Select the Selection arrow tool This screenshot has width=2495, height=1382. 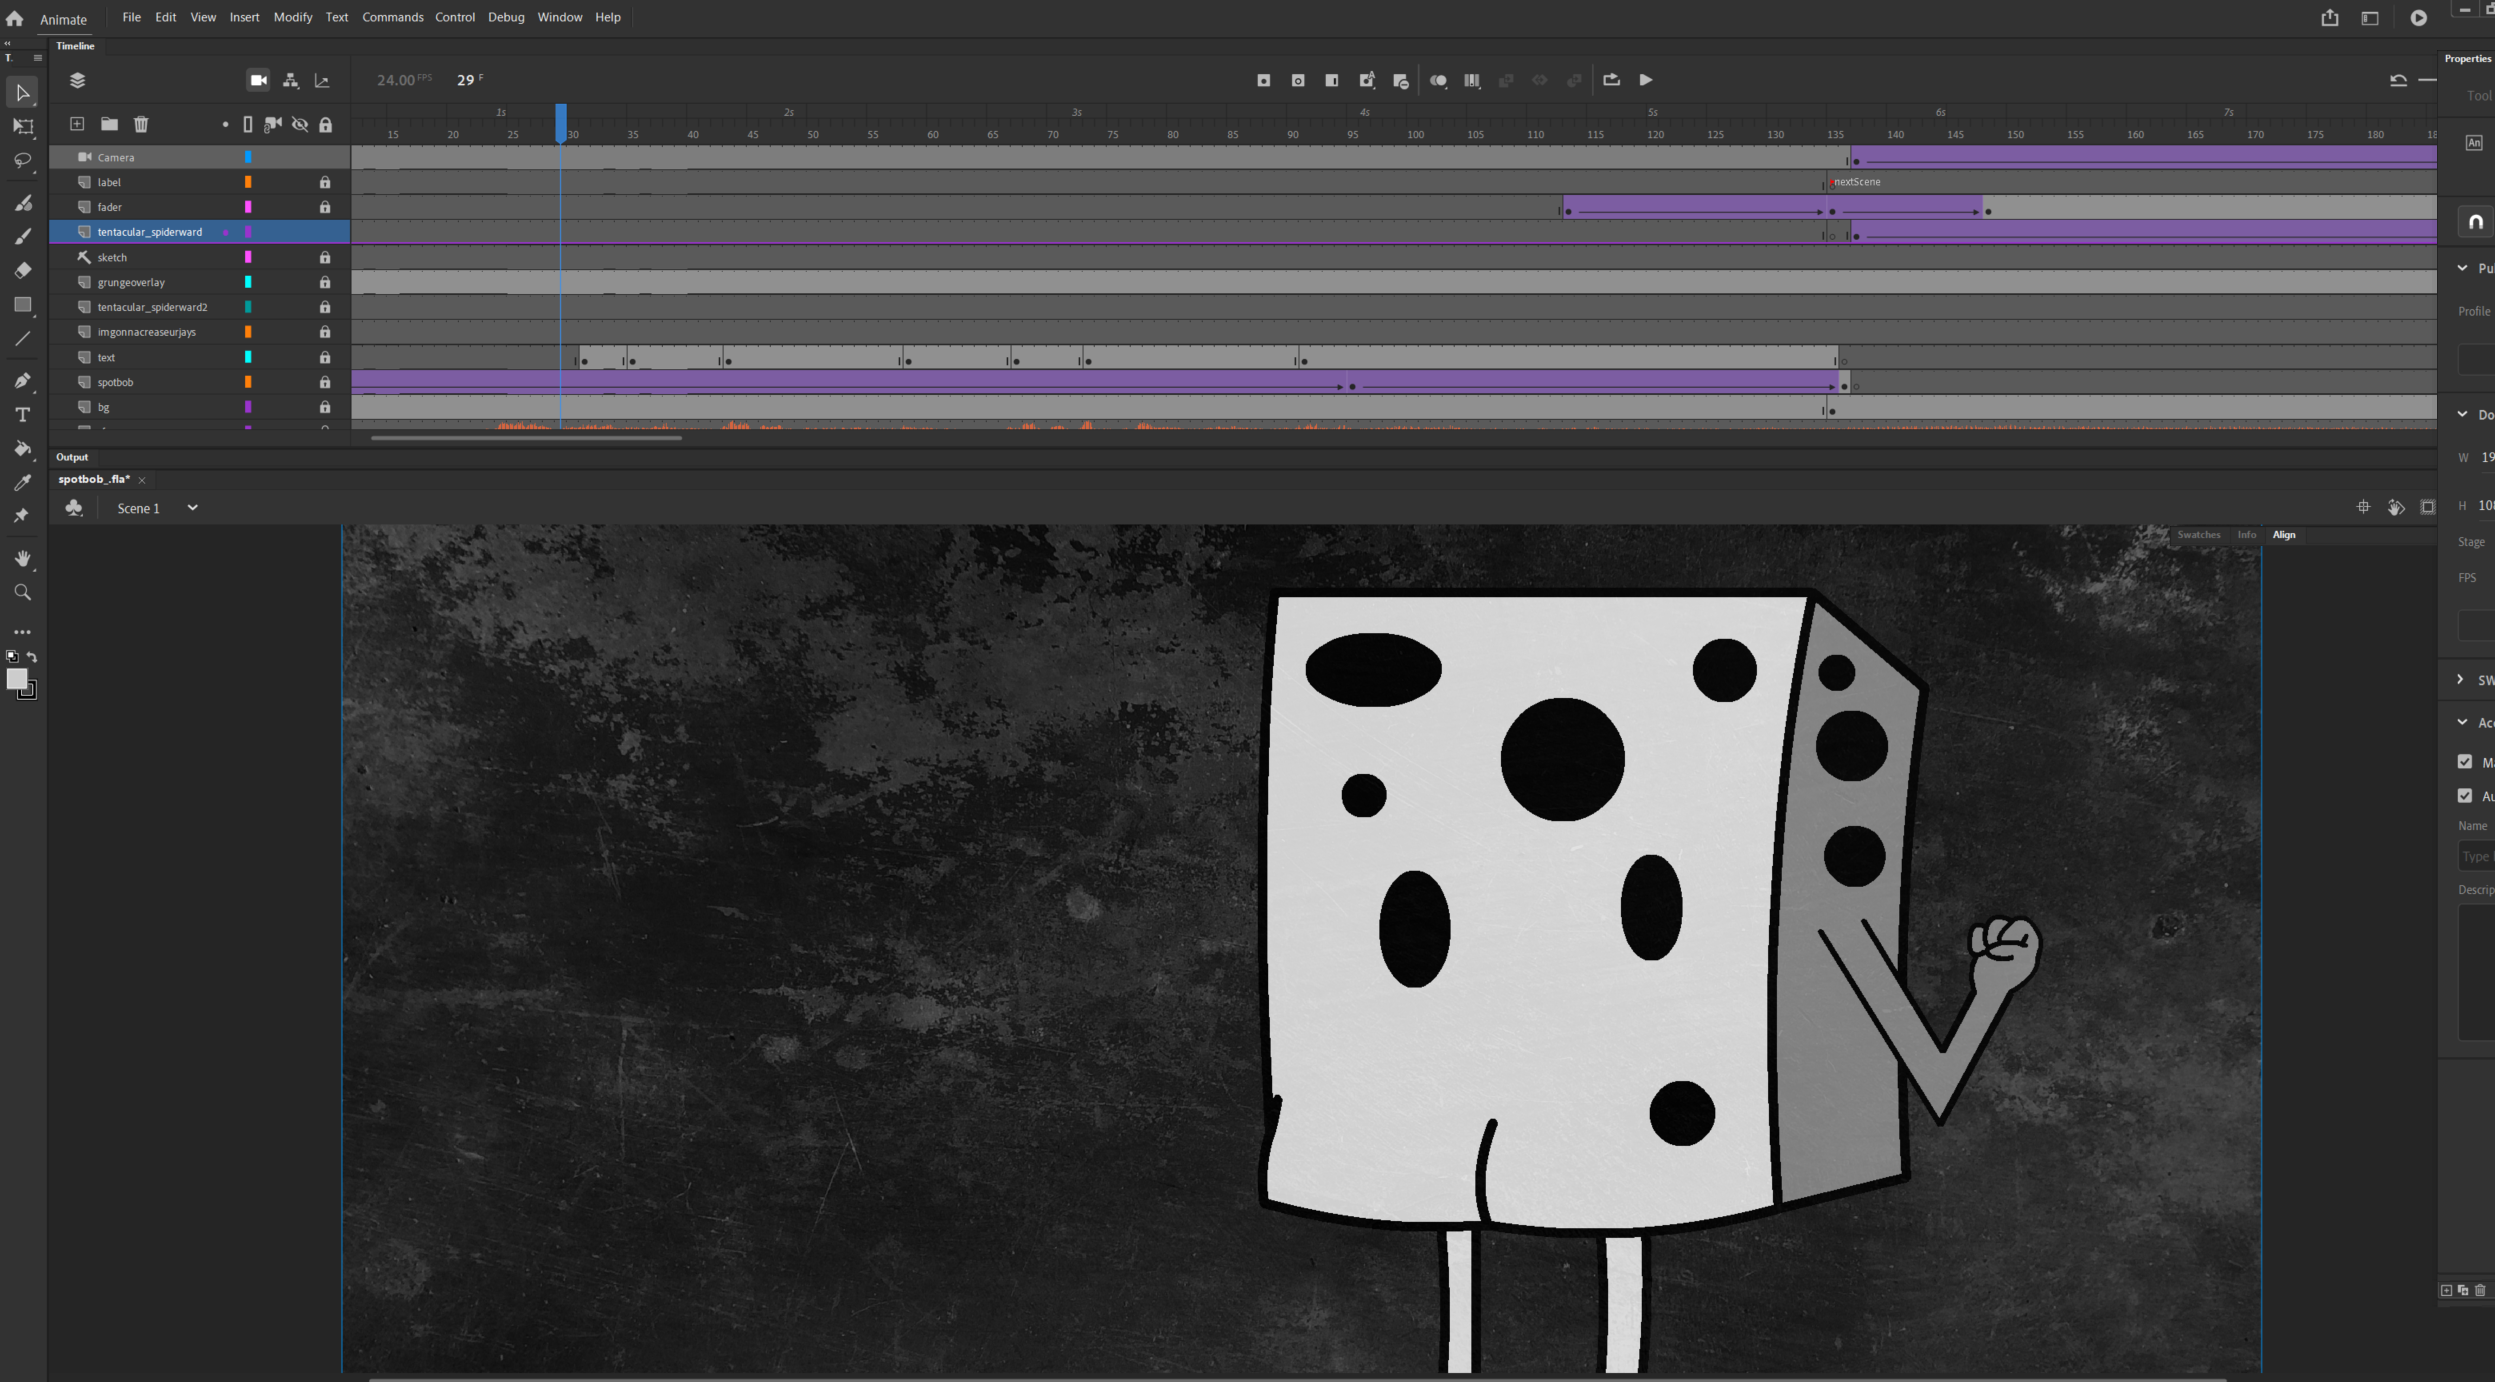(x=22, y=93)
